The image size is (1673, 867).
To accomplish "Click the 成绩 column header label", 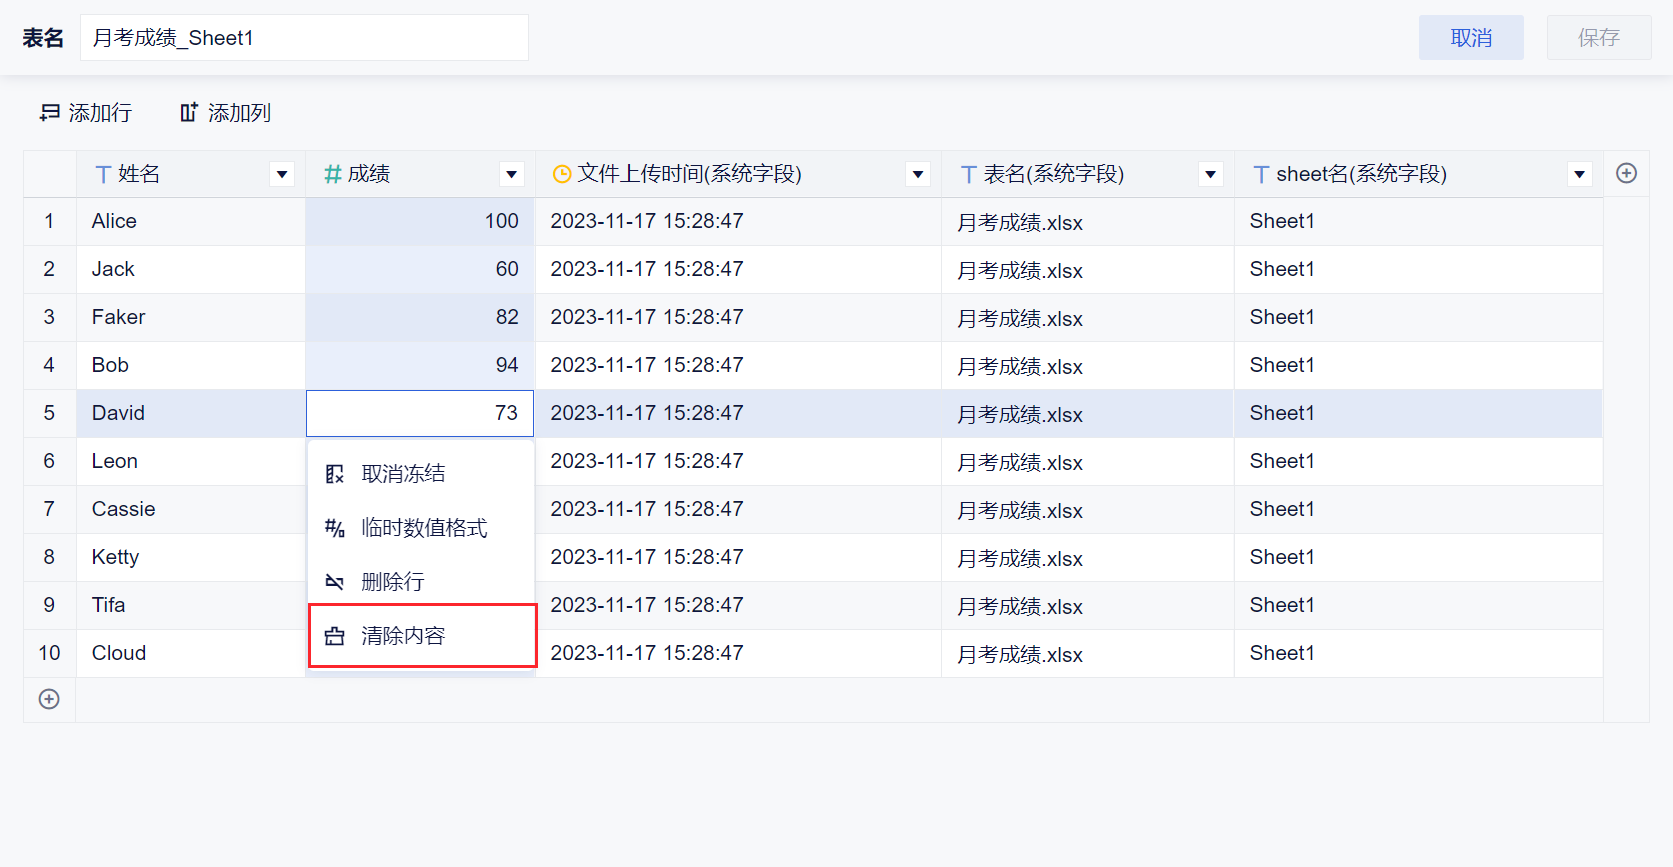I will click(369, 174).
